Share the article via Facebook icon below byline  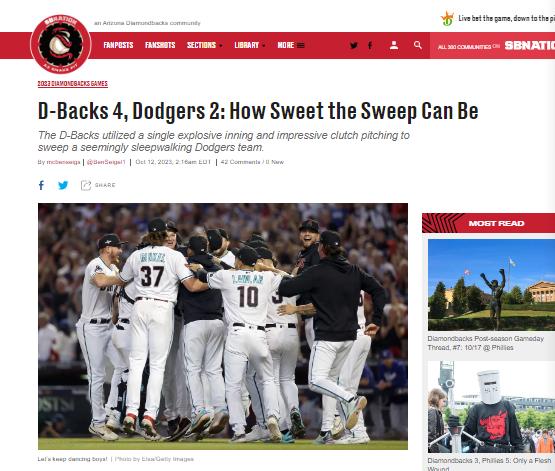point(41,185)
